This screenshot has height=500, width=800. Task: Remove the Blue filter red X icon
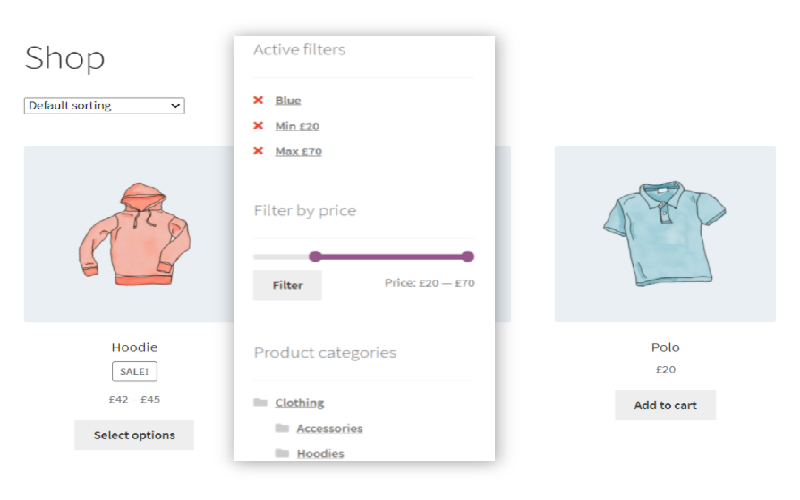coord(258,100)
